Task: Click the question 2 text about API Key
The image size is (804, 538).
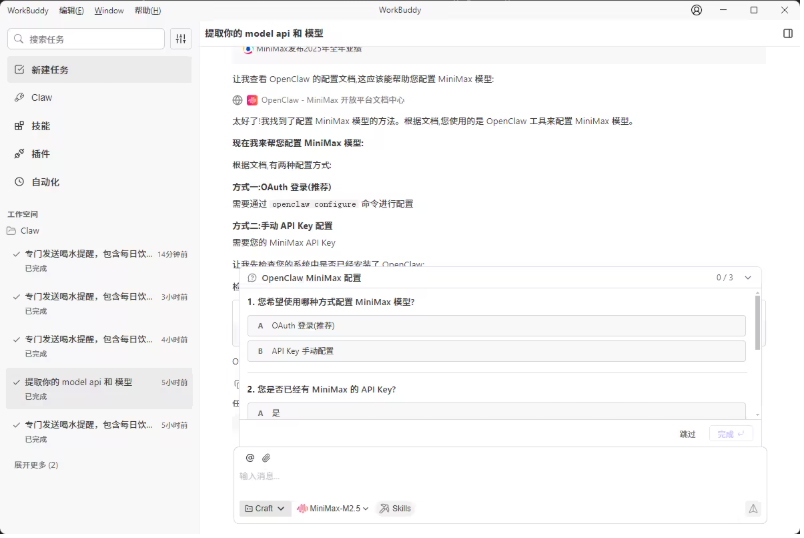Action: [x=321, y=390]
